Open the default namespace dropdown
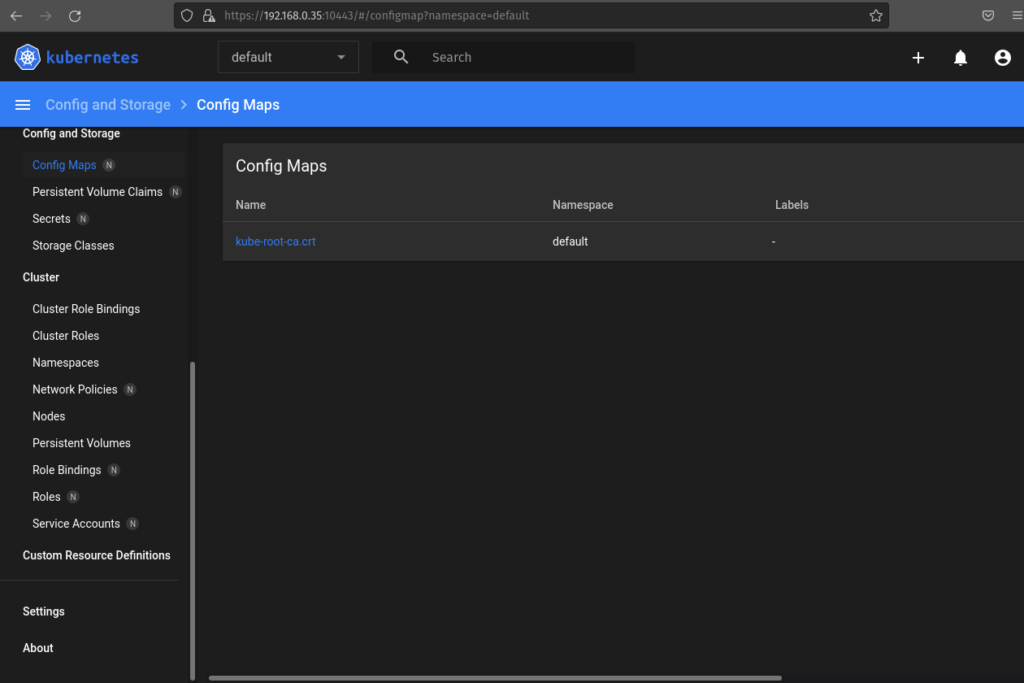 tap(288, 57)
